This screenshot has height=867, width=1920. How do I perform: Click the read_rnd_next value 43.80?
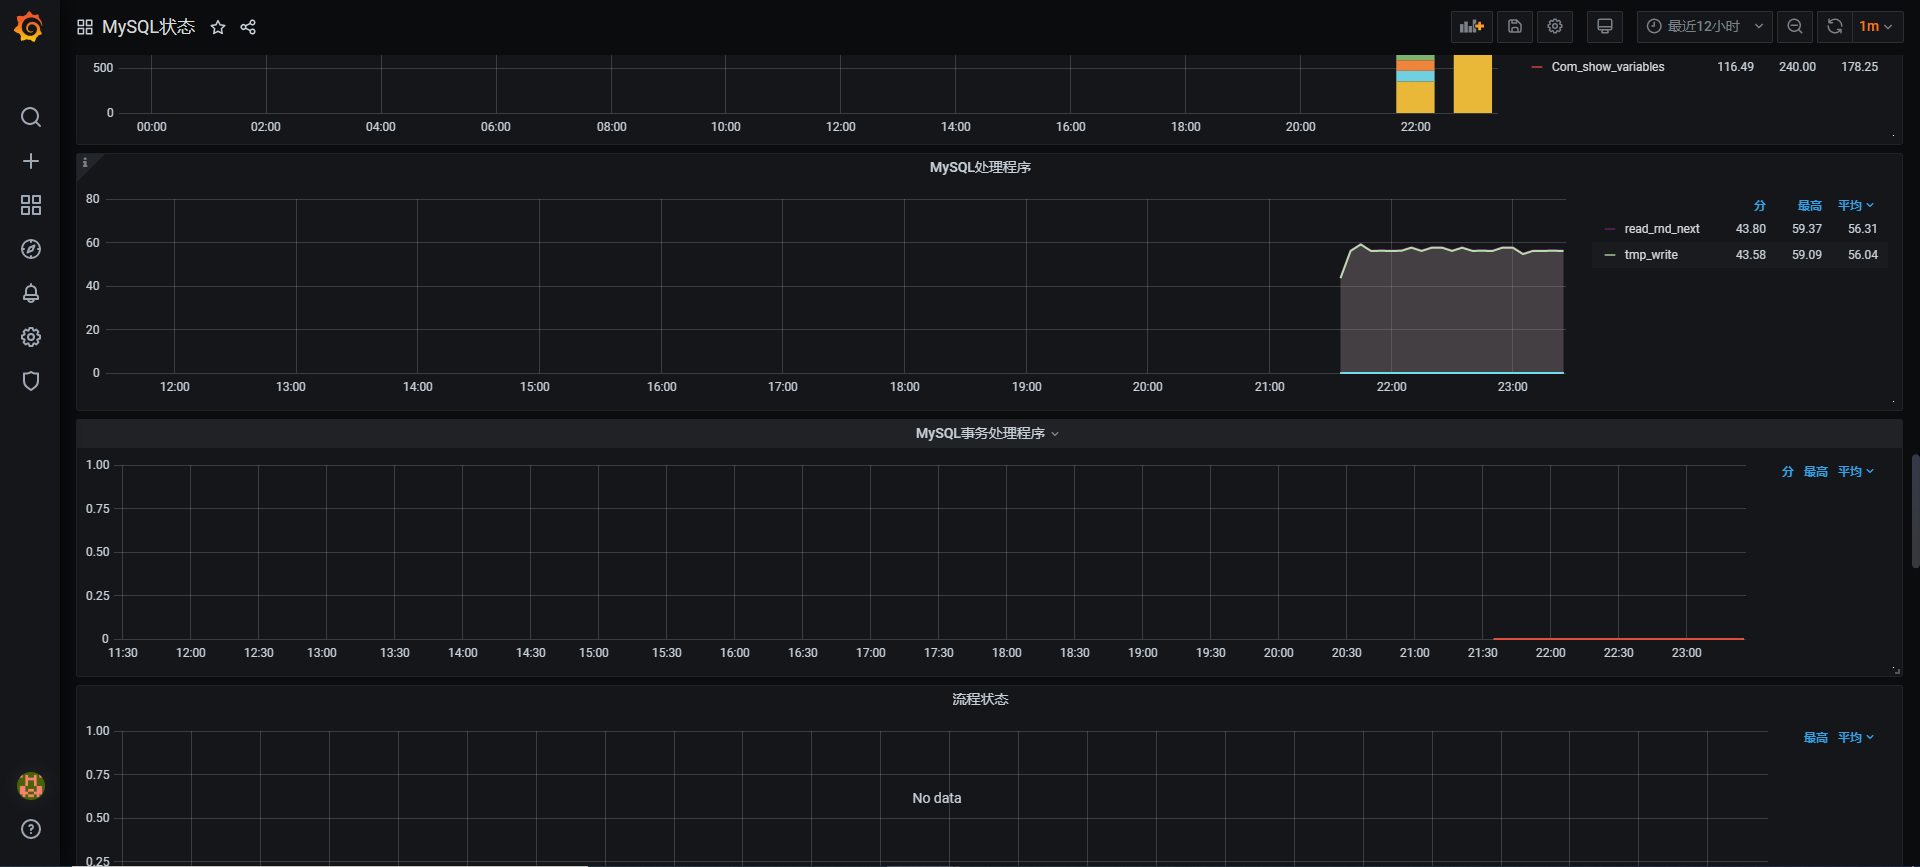(x=1750, y=229)
